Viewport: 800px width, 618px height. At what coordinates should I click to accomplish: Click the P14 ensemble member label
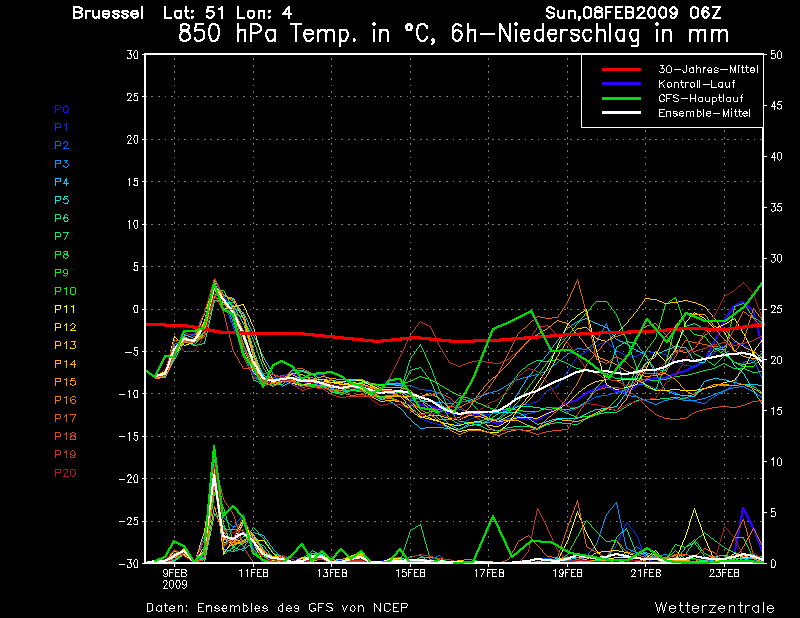(x=65, y=364)
